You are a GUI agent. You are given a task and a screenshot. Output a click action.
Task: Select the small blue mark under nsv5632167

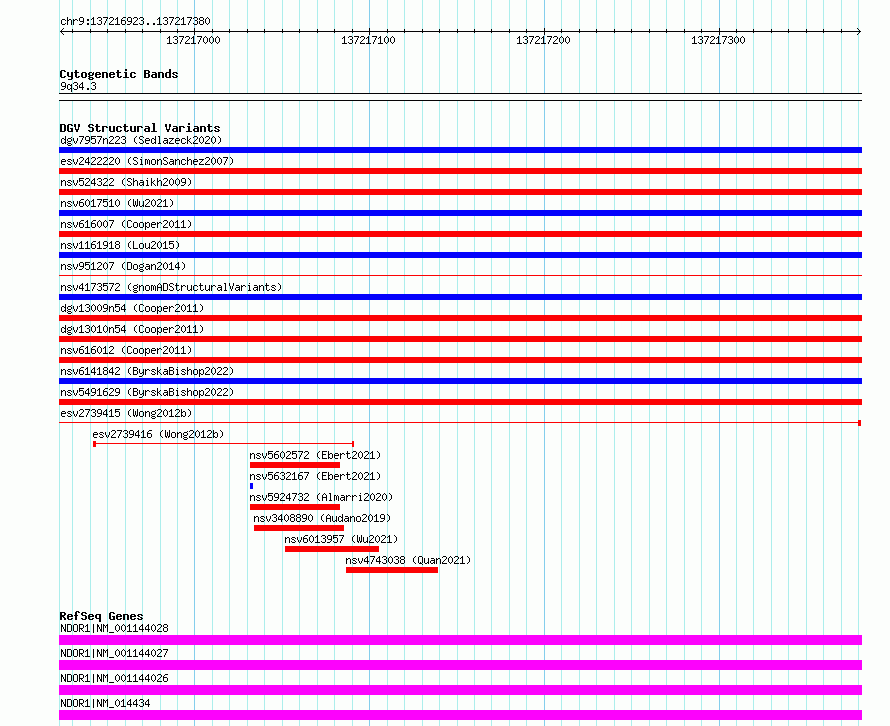pos(251,486)
